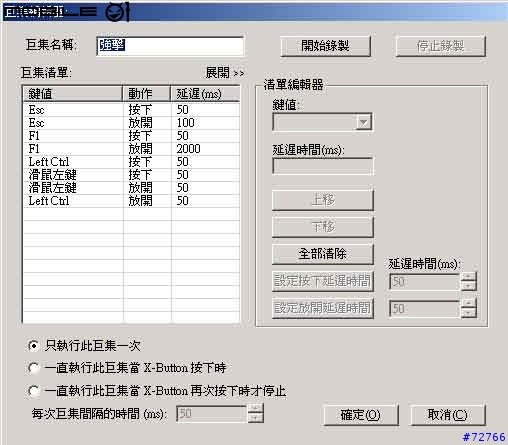The image size is (508, 445).
Task: Click the 鍵值 column header
Action: (x=73, y=94)
